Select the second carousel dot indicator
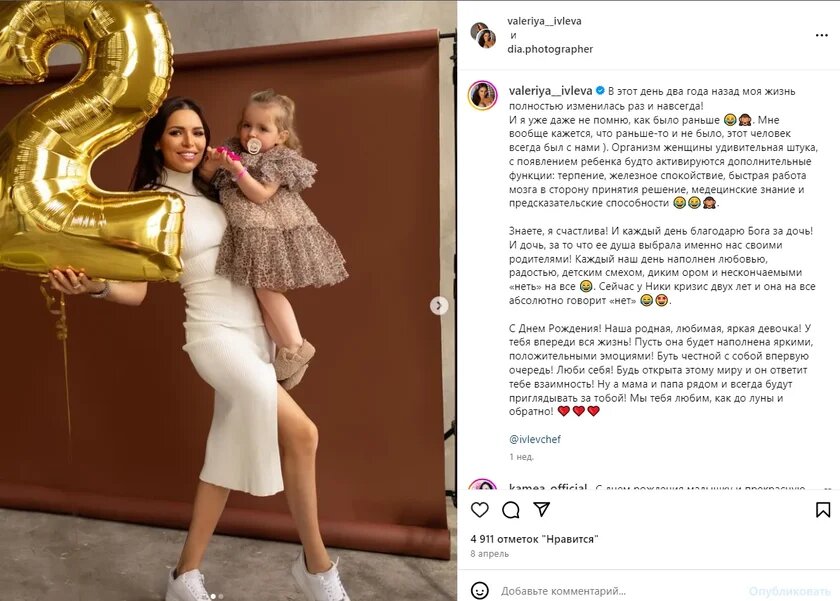Image resolution: width=840 pixels, height=601 pixels. click(x=221, y=596)
